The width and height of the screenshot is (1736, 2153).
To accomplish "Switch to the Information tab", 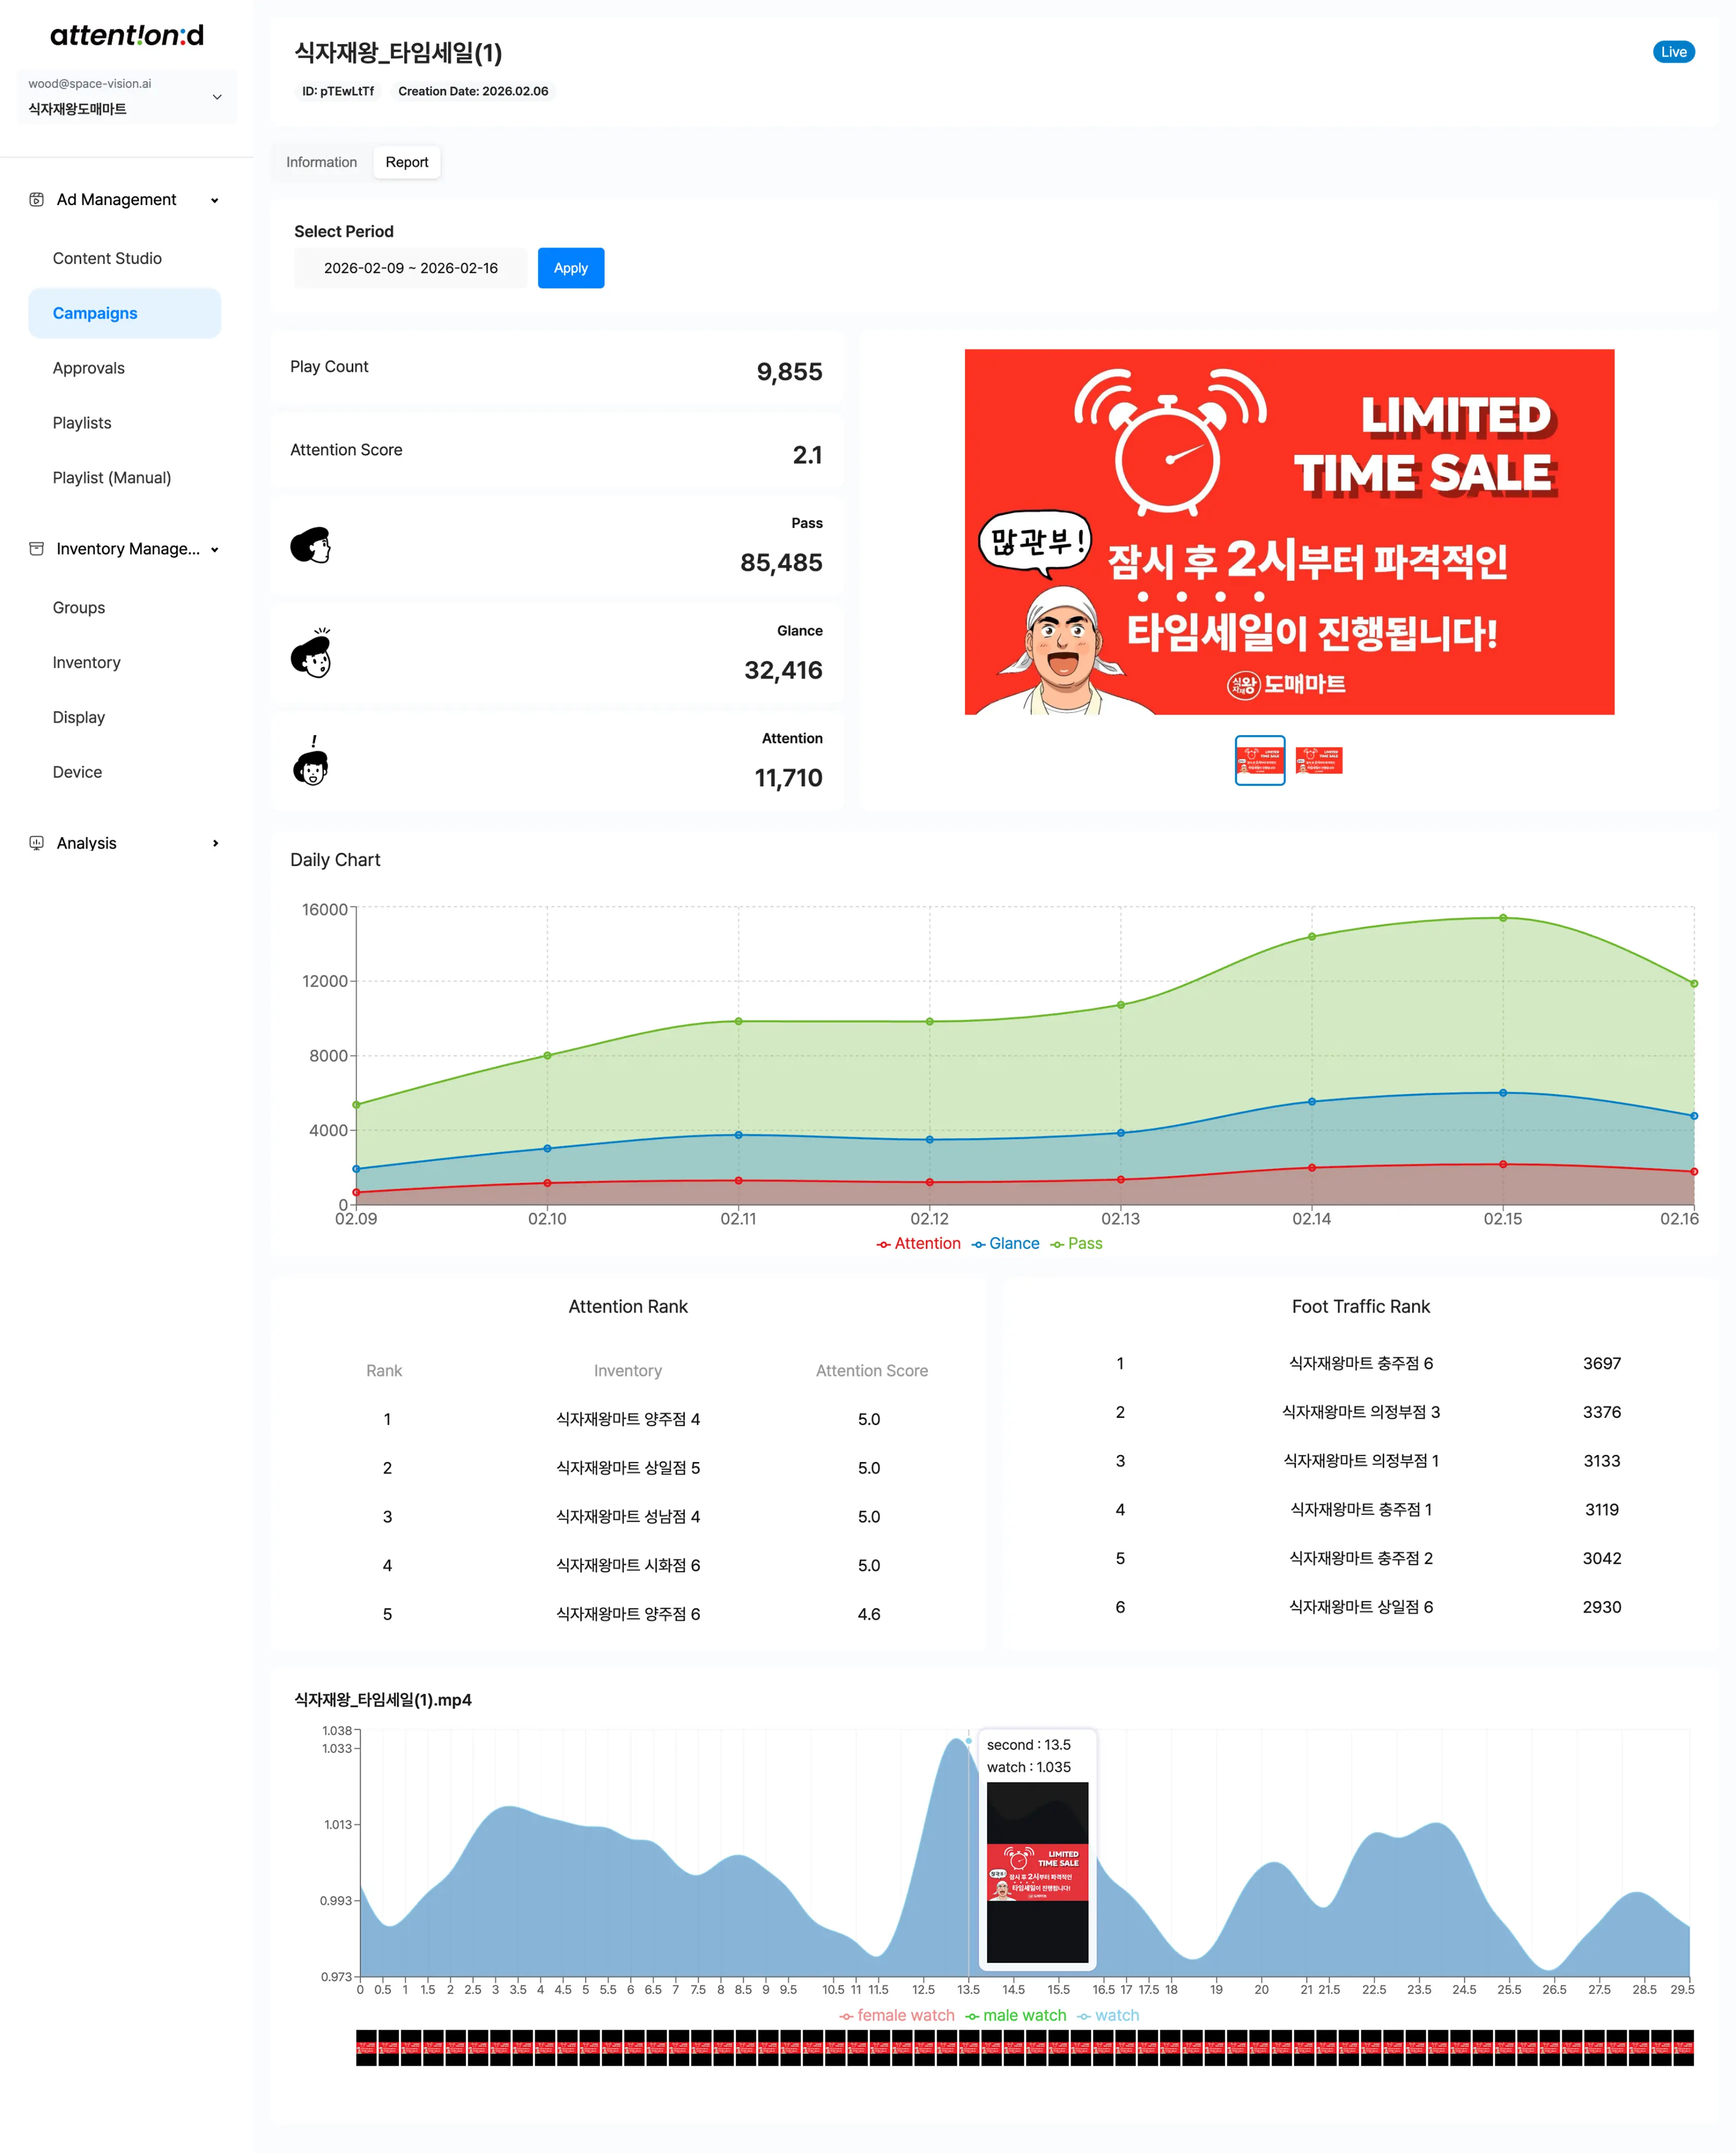I will 321,162.
